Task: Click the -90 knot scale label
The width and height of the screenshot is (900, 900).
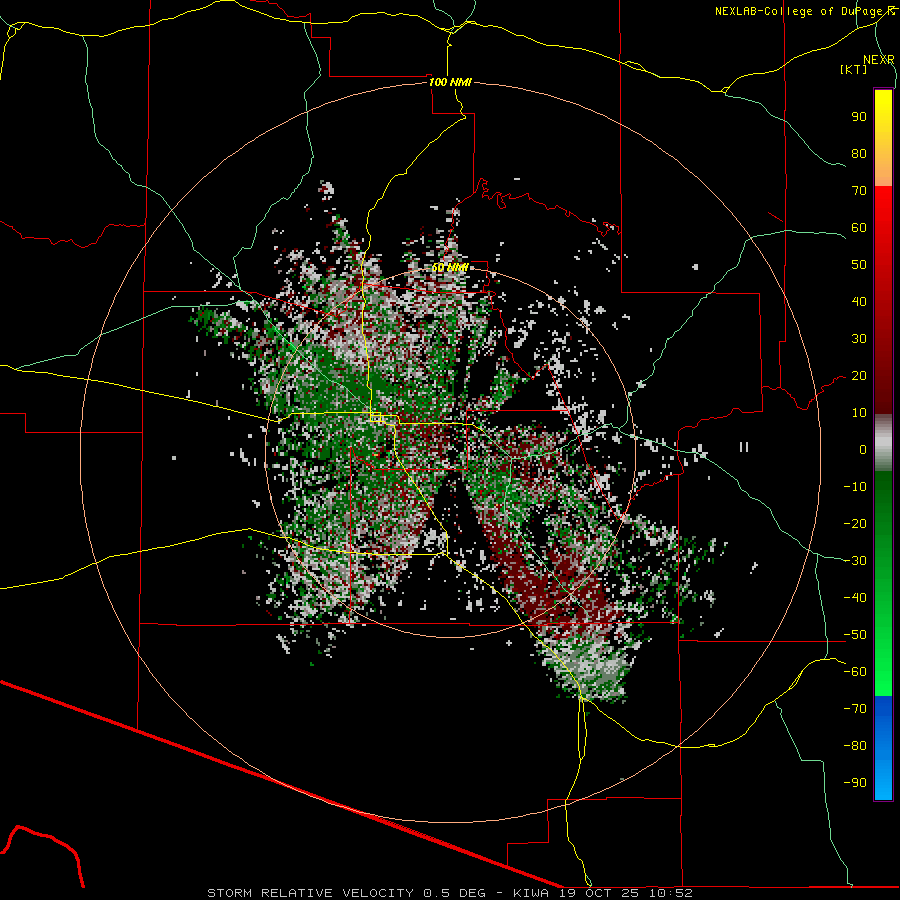Action: point(855,783)
